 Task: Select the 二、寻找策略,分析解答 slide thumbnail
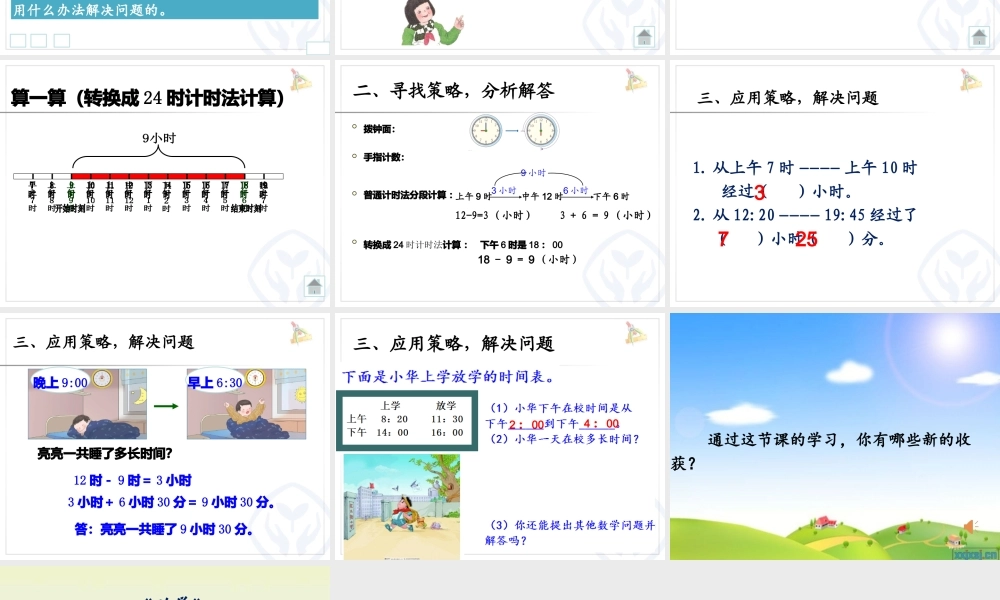(500, 183)
